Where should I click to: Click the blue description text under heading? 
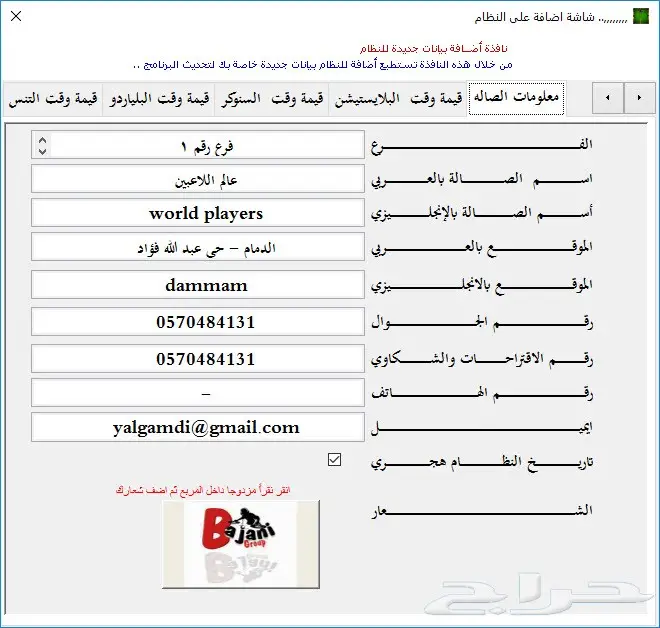[x=323, y=65]
